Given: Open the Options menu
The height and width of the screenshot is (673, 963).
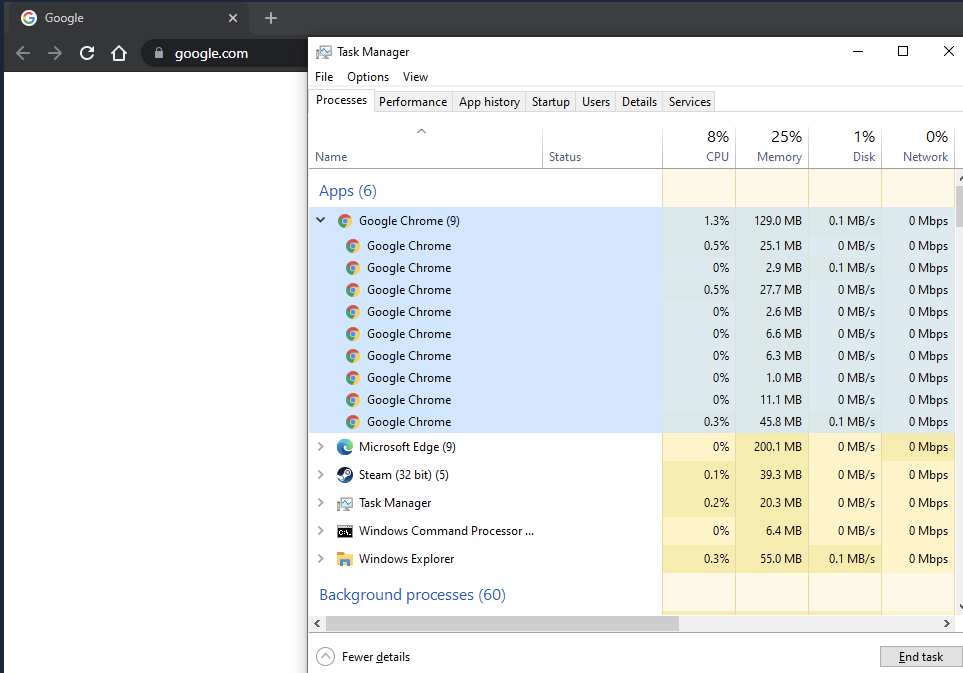Looking at the screenshot, I should pyautogui.click(x=367, y=76).
